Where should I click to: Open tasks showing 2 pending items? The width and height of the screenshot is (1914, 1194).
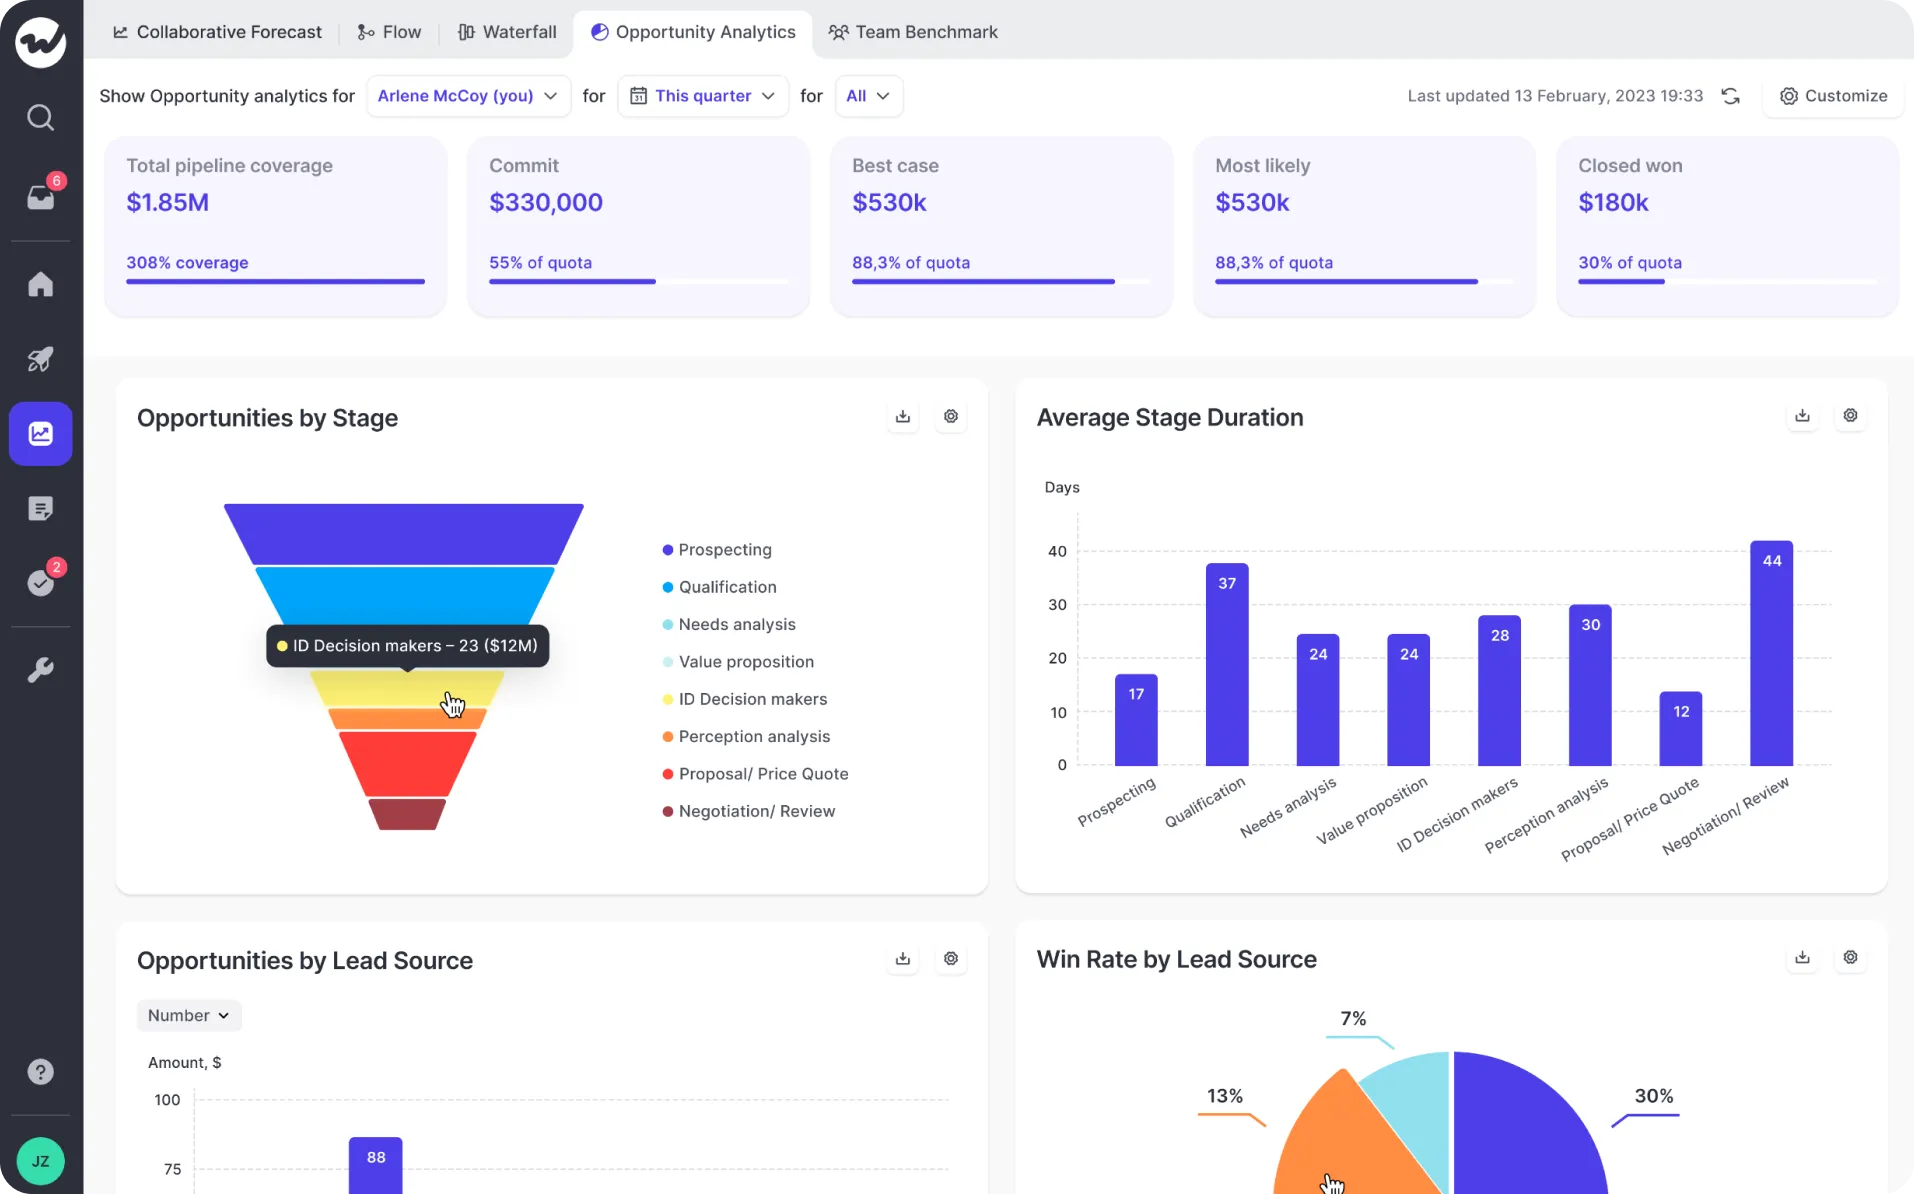pyautogui.click(x=41, y=583)
